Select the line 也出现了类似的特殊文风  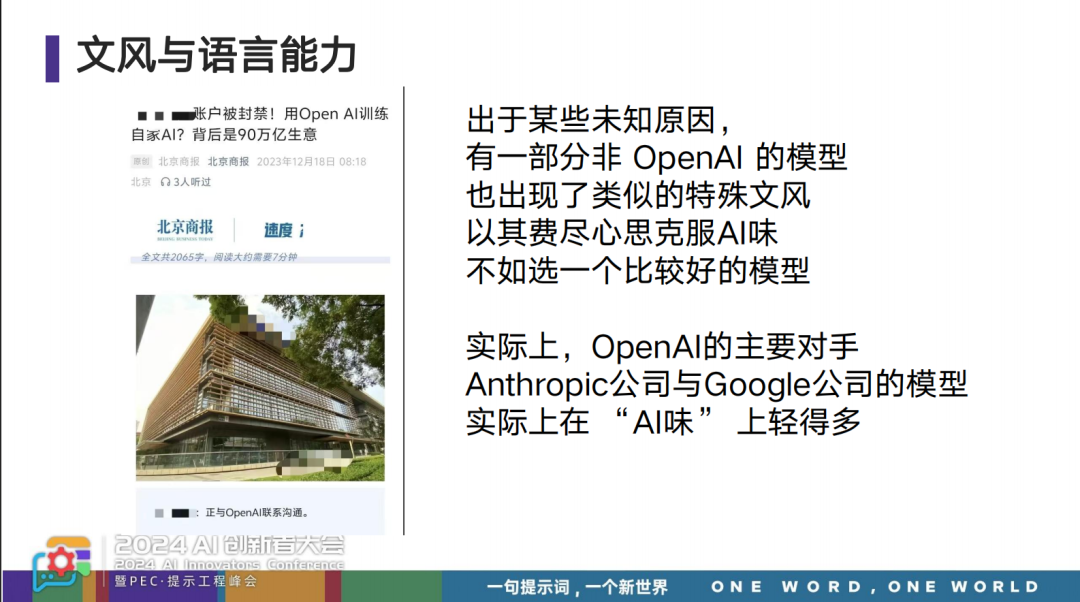click(638, 196)
